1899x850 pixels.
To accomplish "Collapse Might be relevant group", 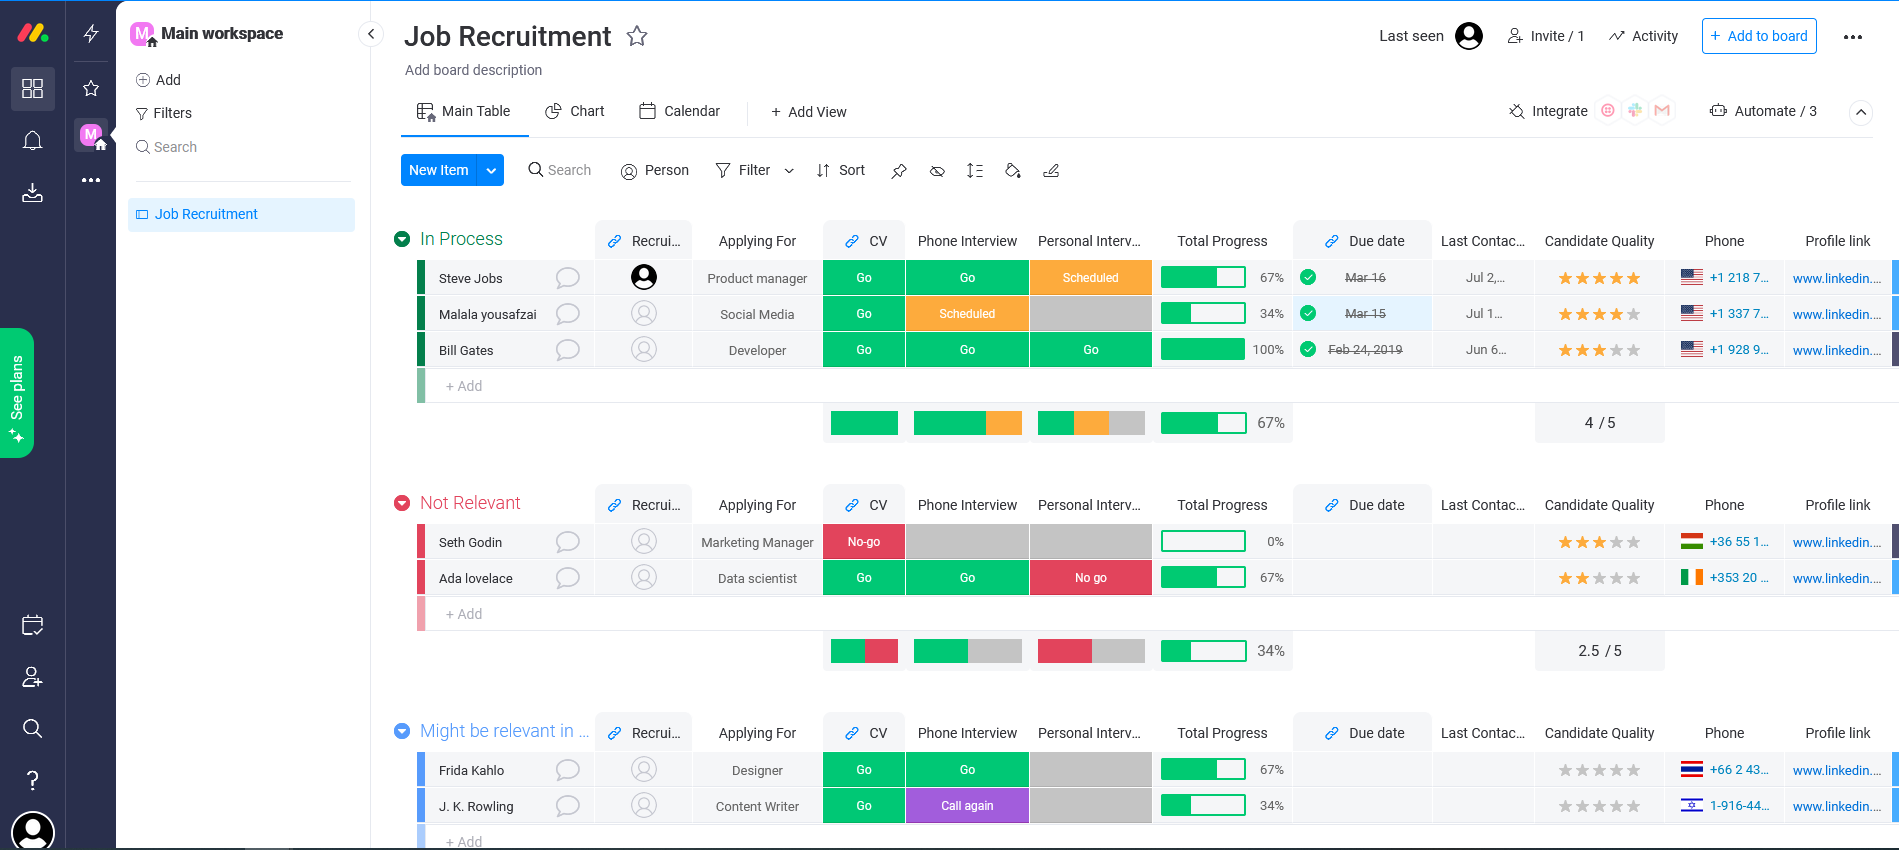I will click(x=402, y=731).
